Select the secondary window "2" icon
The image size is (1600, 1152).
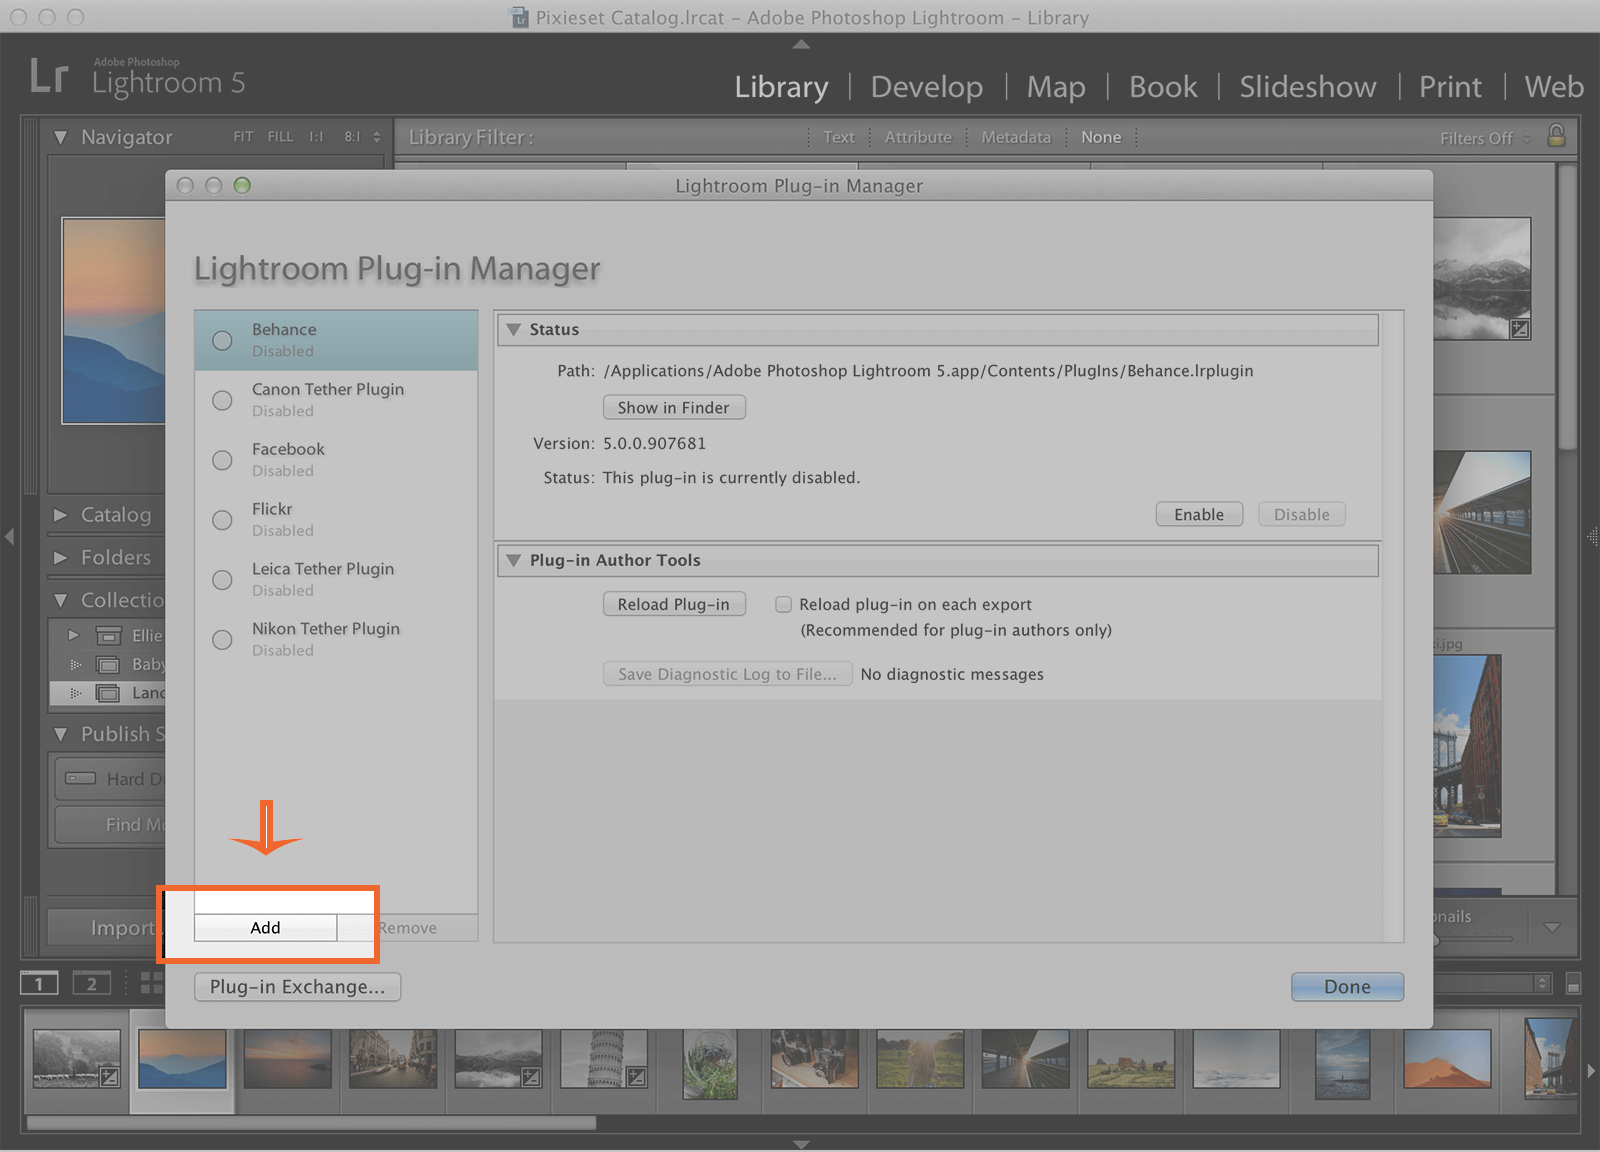92,983
